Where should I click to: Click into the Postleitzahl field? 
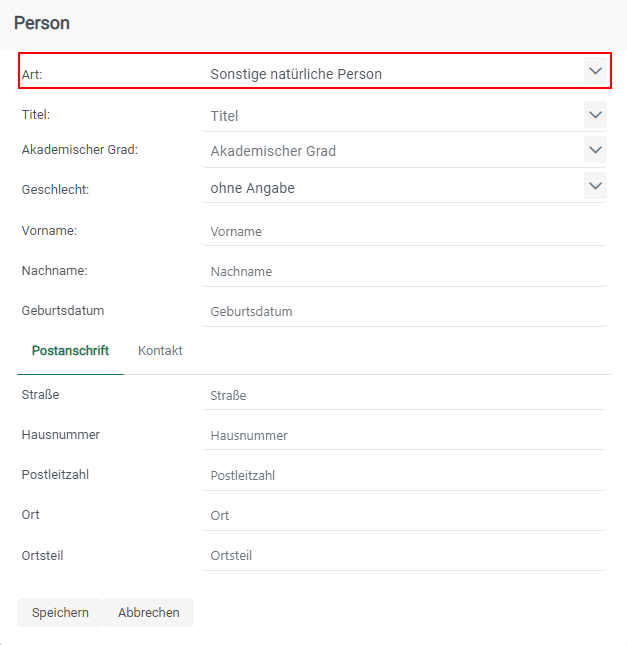pyautogui.click(x=403, y=476)
